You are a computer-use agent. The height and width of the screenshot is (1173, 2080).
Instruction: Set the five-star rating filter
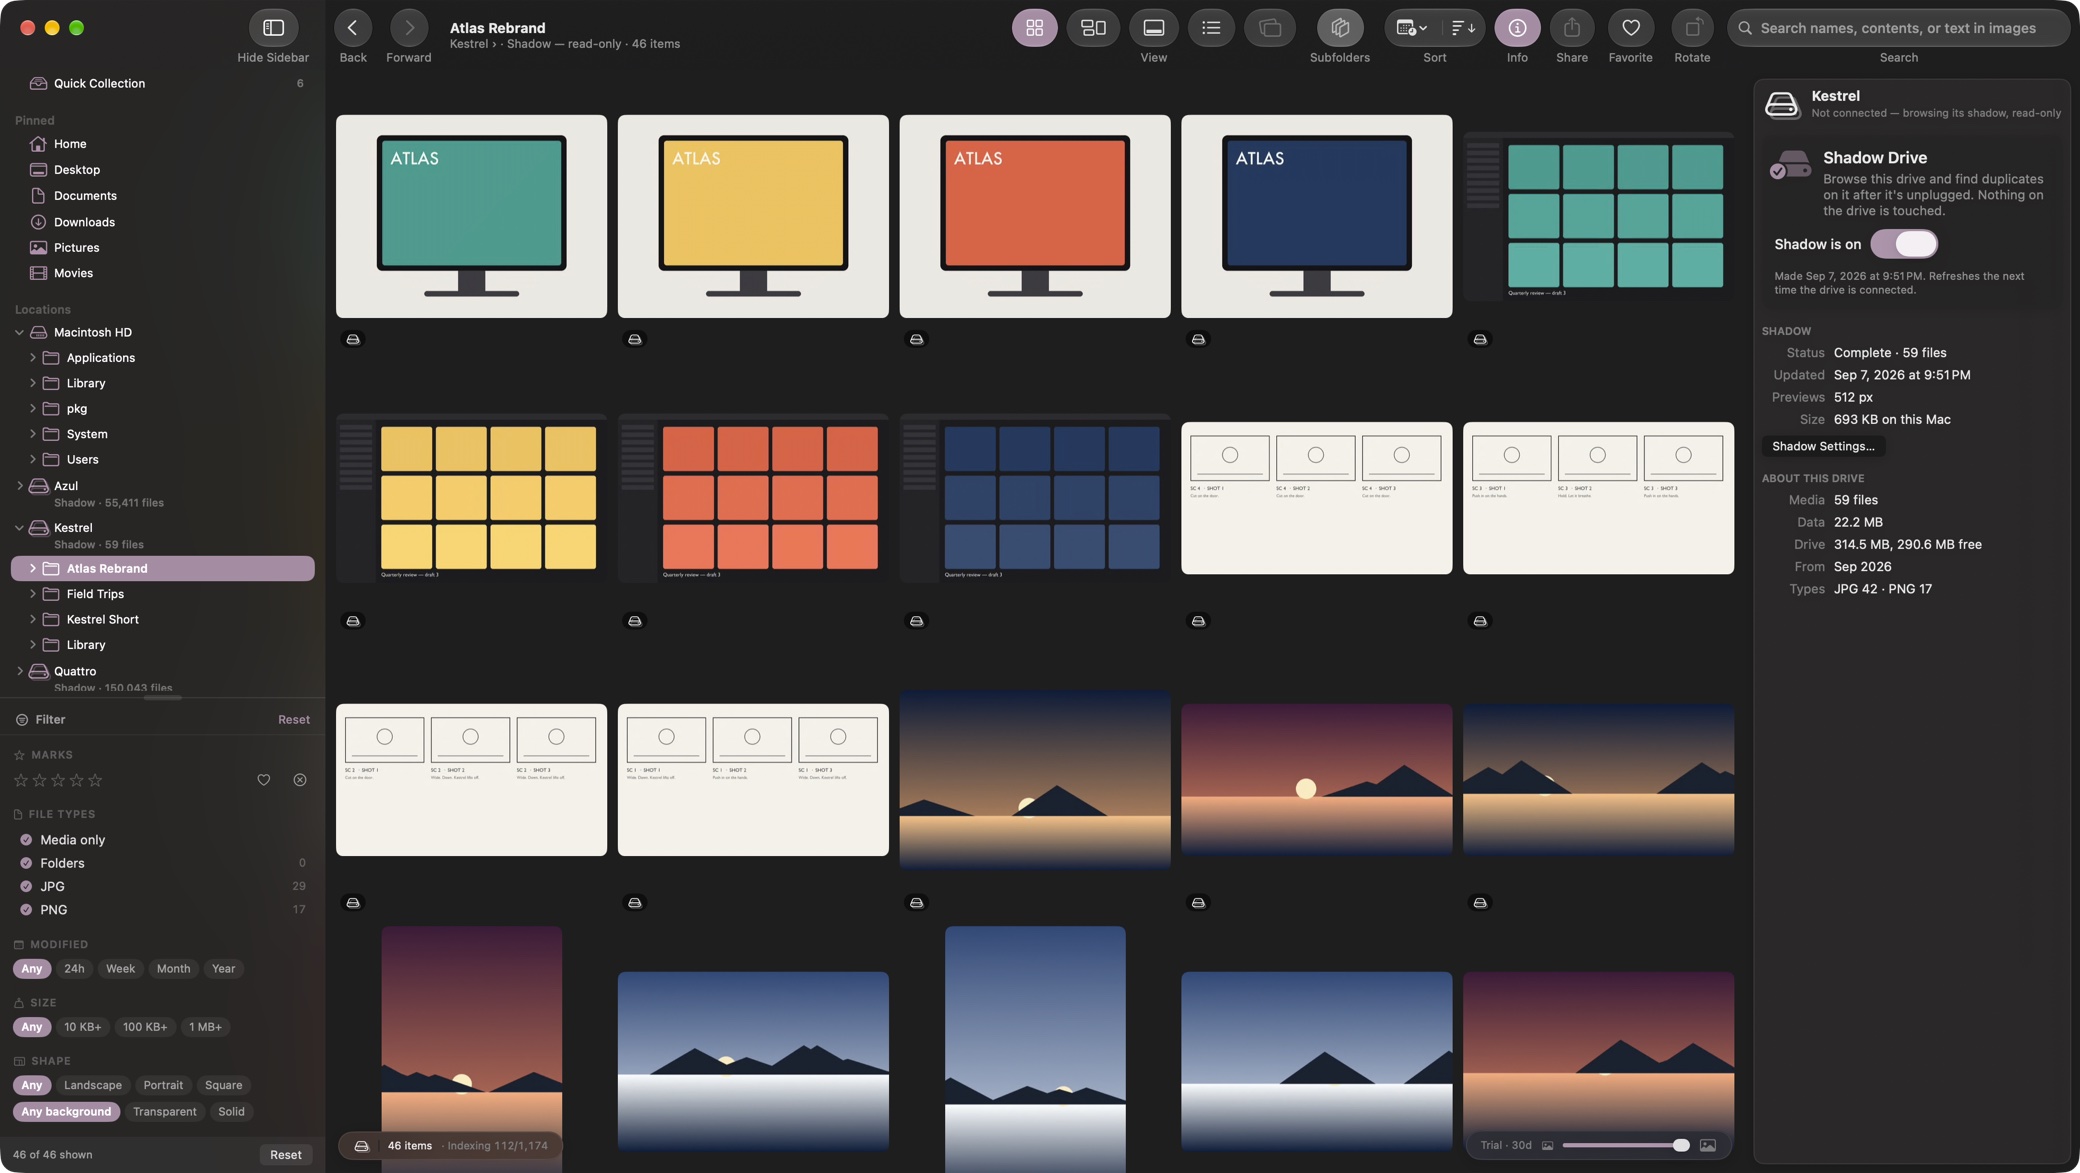tap(96, 780)
